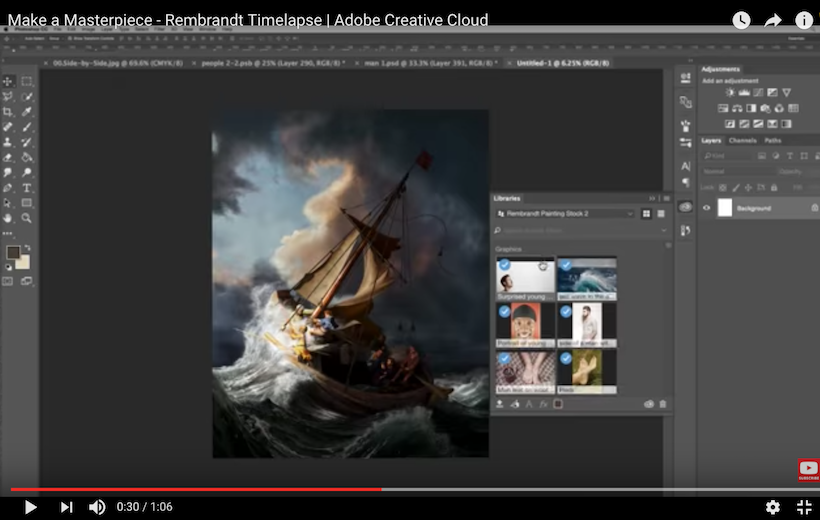
Task: Add a Brightness/Contrast adjustment
Action: coord(730,93)
